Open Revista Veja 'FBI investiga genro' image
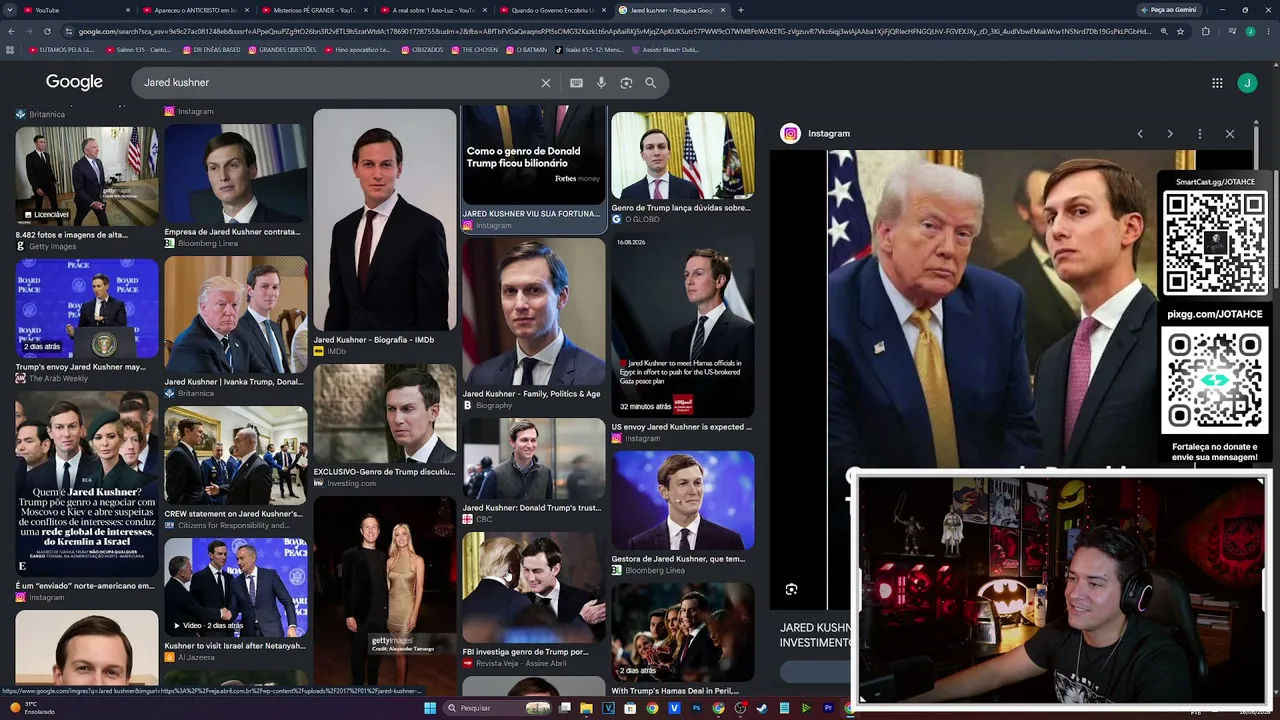 point(533,588)
